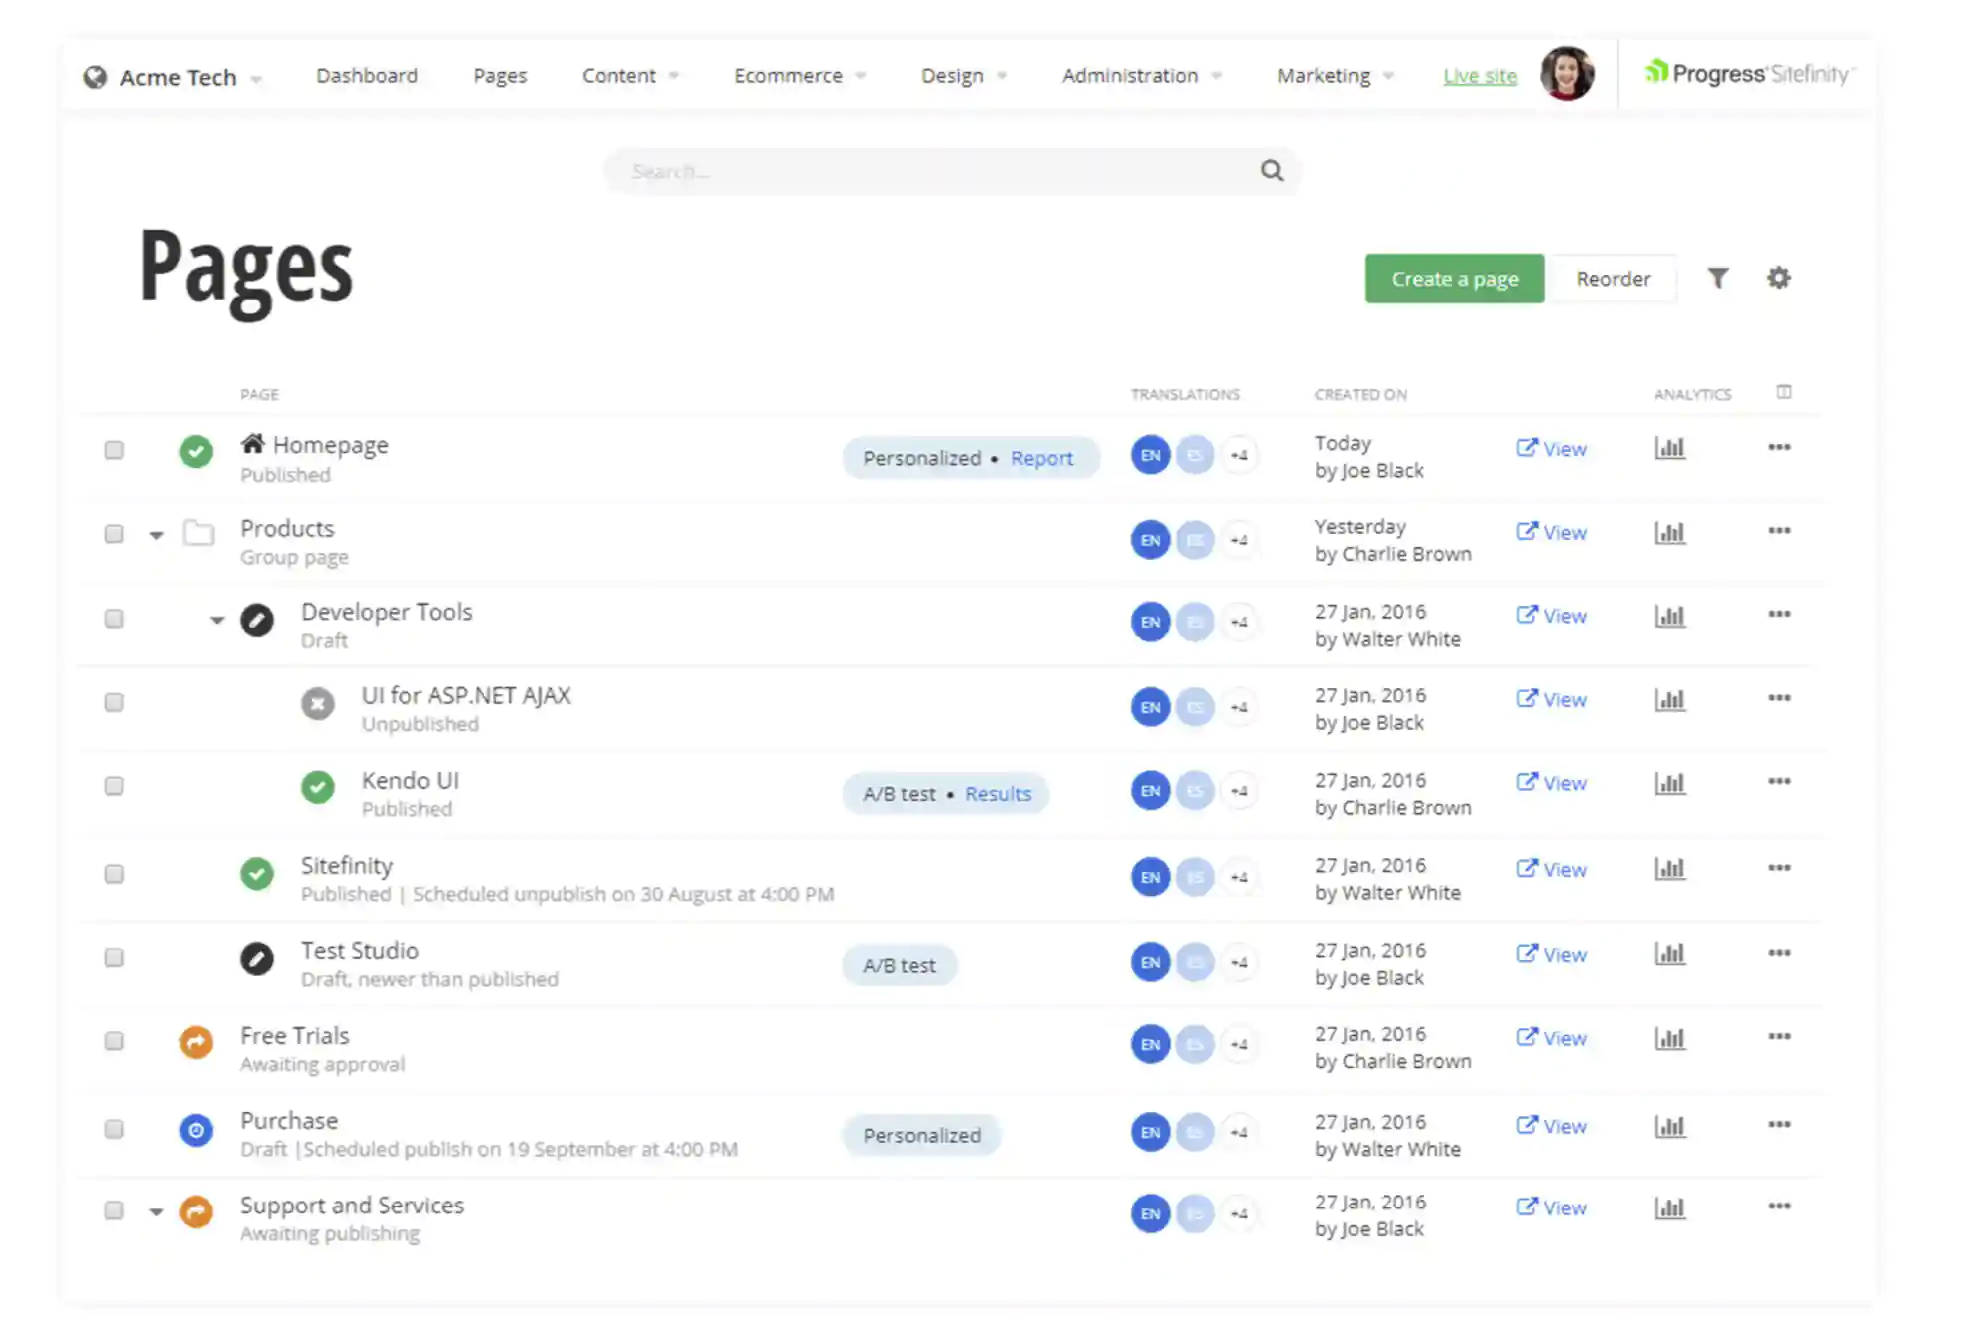Expand Support and Services children

pyautogui.click(x=156, y=1212)
